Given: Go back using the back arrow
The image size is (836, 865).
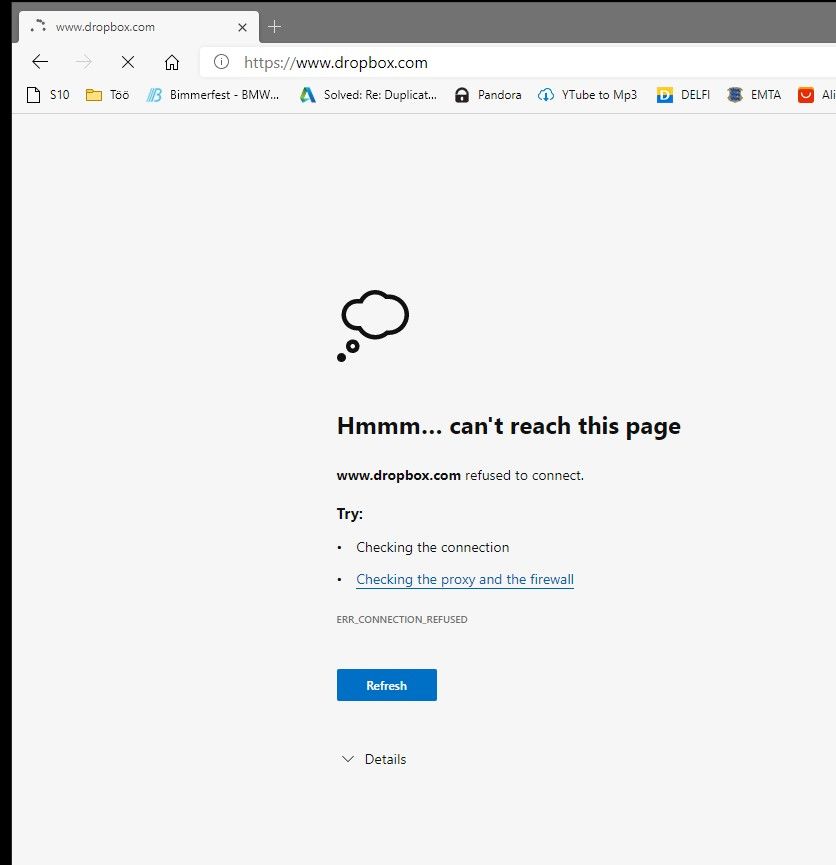Looking at the screenshot, I should point(40,62).
